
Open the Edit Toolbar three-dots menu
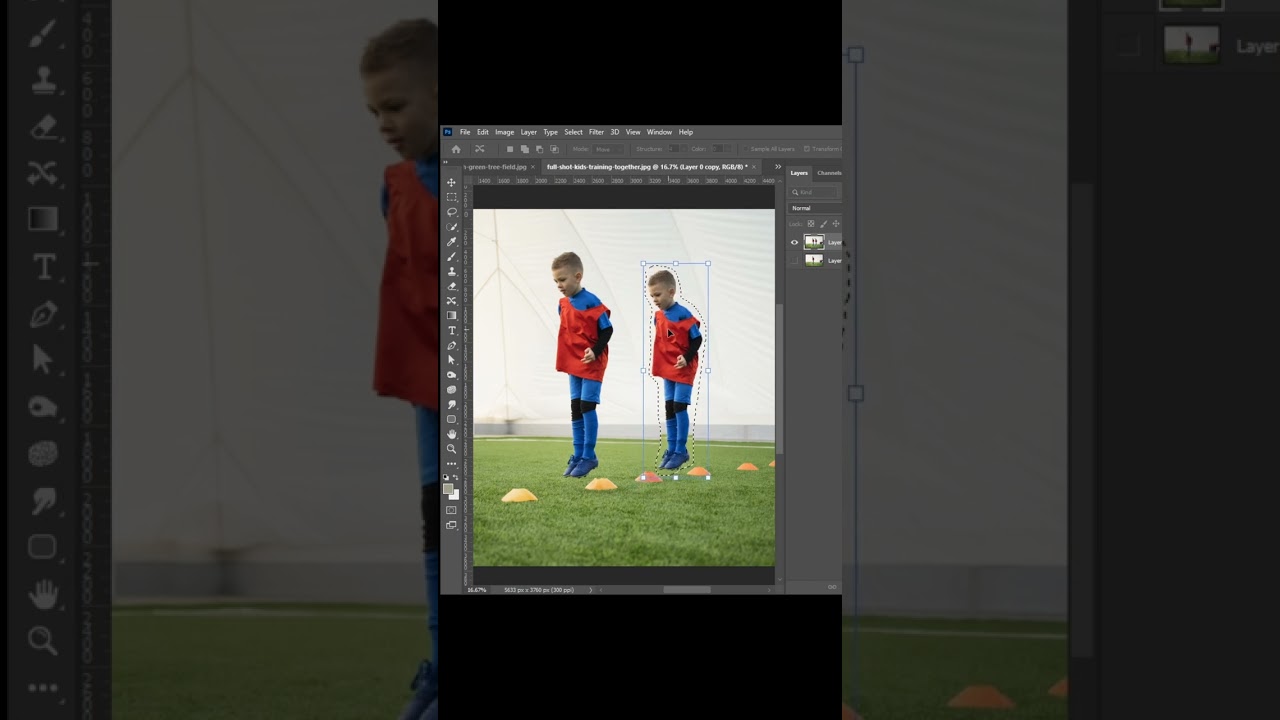(451, 464)
